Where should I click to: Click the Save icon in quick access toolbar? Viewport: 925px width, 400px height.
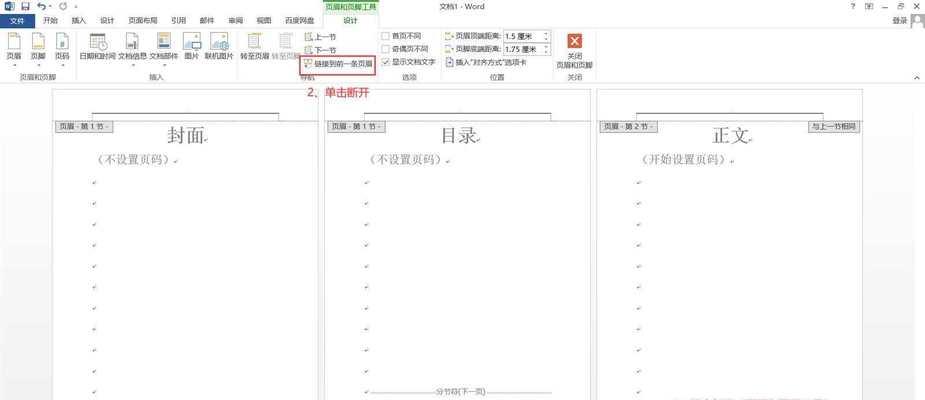point(25,6)
